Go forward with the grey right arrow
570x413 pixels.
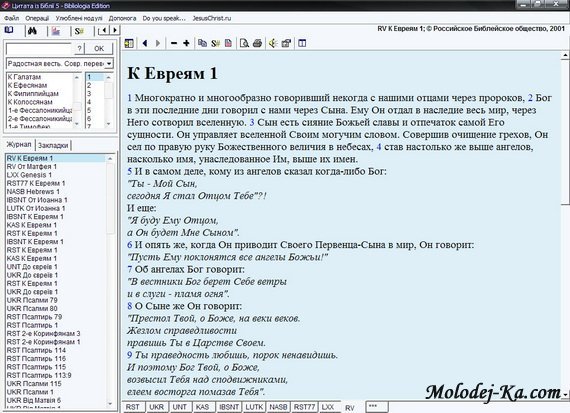point(158,43)
